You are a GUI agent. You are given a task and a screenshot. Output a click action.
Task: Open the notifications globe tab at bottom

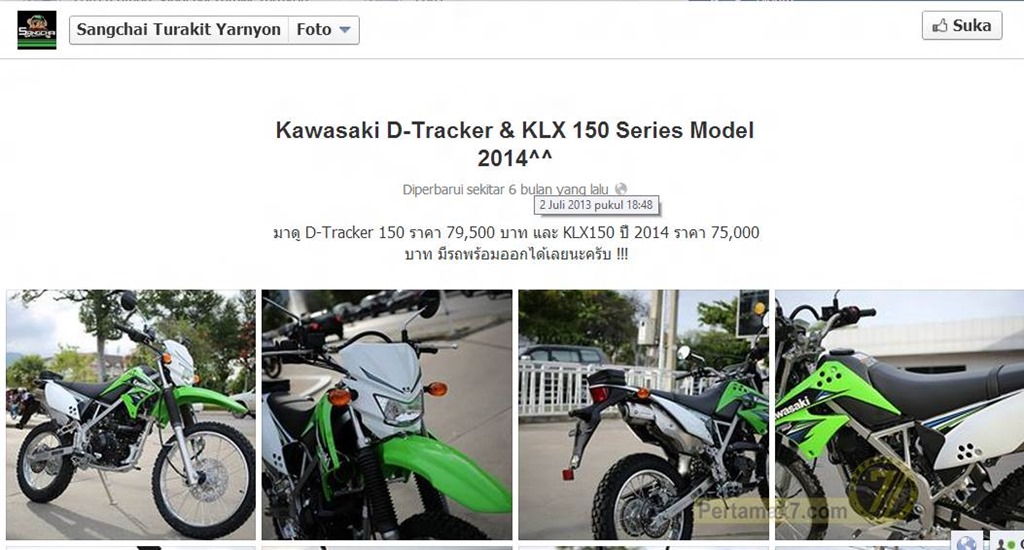click(967, 542)
